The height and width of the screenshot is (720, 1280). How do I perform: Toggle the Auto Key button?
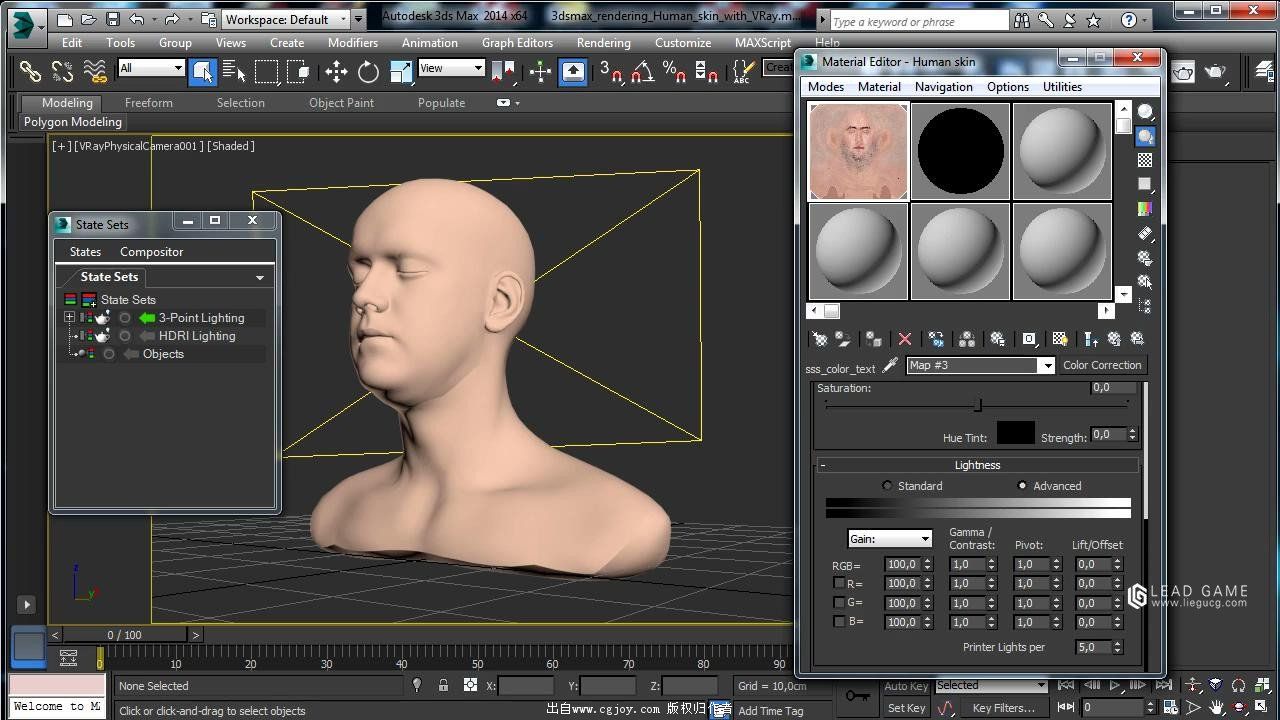coord(906,686)
